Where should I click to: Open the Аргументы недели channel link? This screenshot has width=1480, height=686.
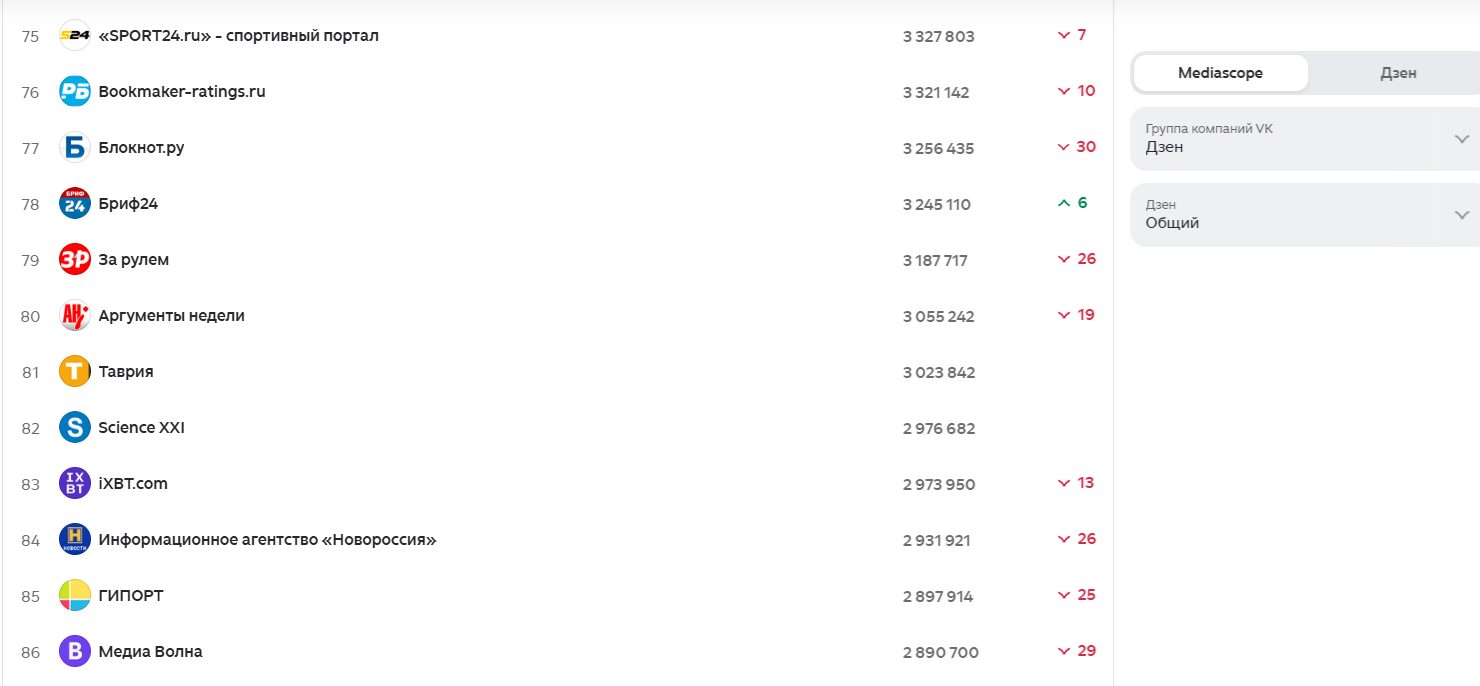pyautogui.click(x=171, y=316)
